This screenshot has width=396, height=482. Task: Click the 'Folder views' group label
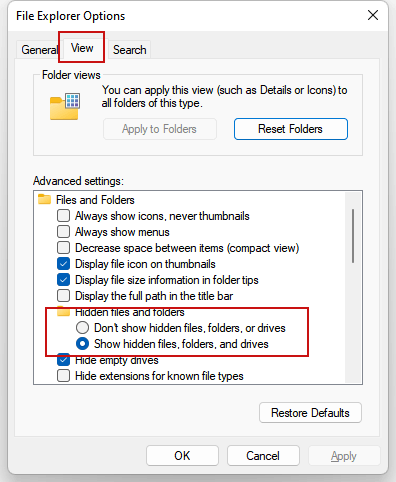(x=71, y=75)
